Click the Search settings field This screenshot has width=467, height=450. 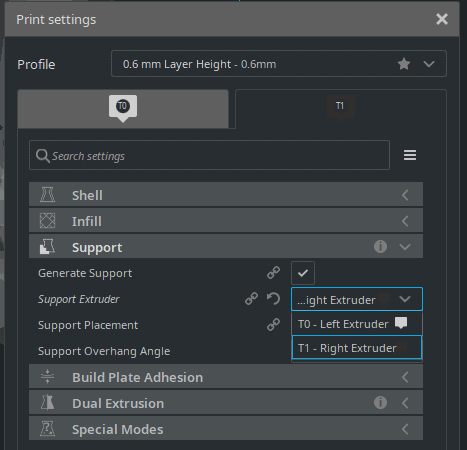tap(209, 155)
